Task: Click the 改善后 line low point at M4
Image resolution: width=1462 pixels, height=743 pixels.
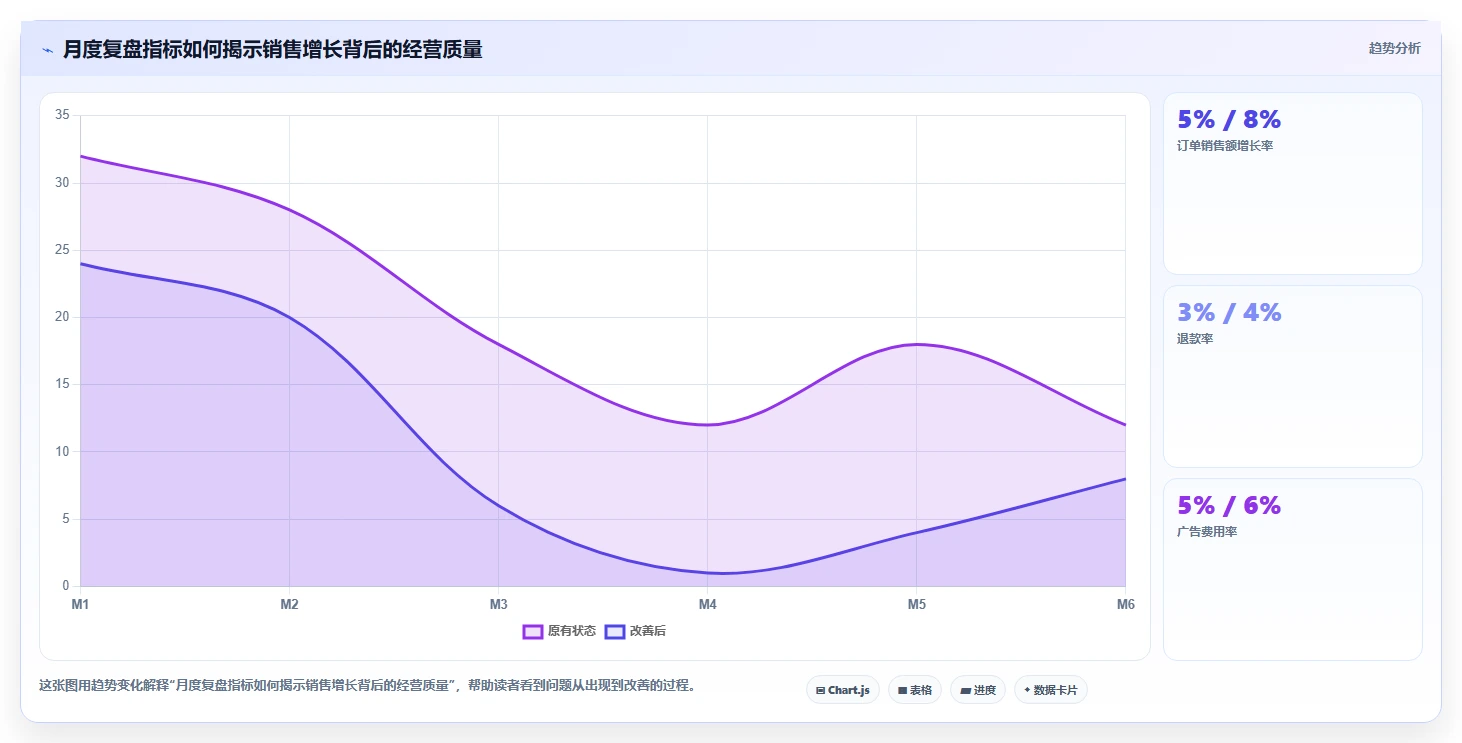Action: pyautogui.click(x=707, y=573)
